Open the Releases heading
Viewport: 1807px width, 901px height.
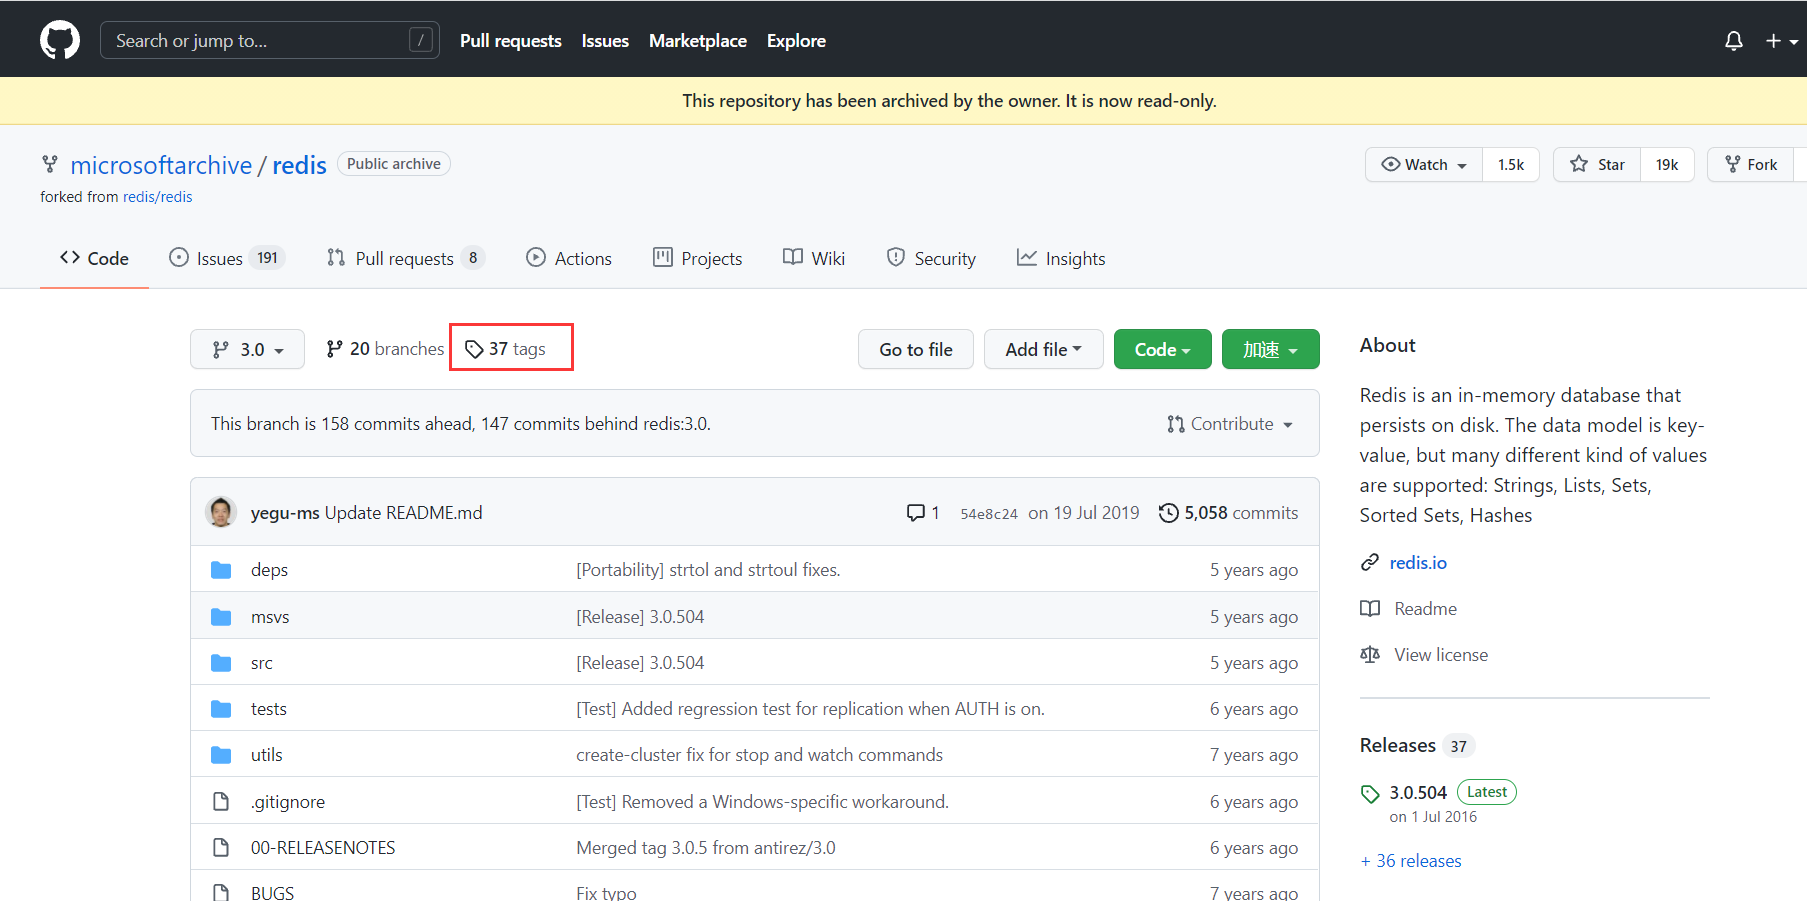point(1398,745)
